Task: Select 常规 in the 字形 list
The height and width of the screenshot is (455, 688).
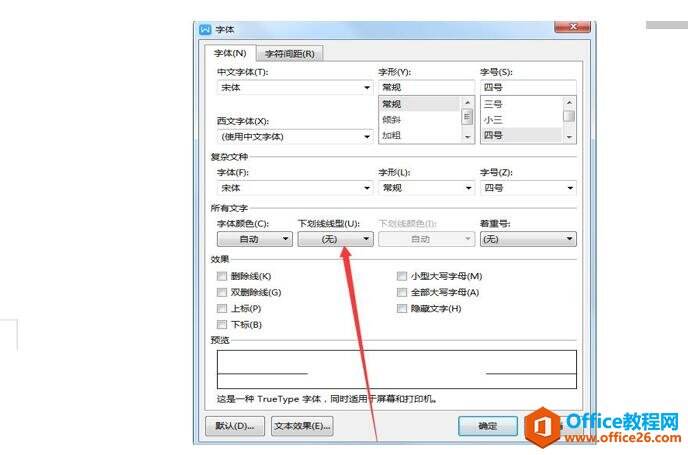Action: click(x=419, y=104)
